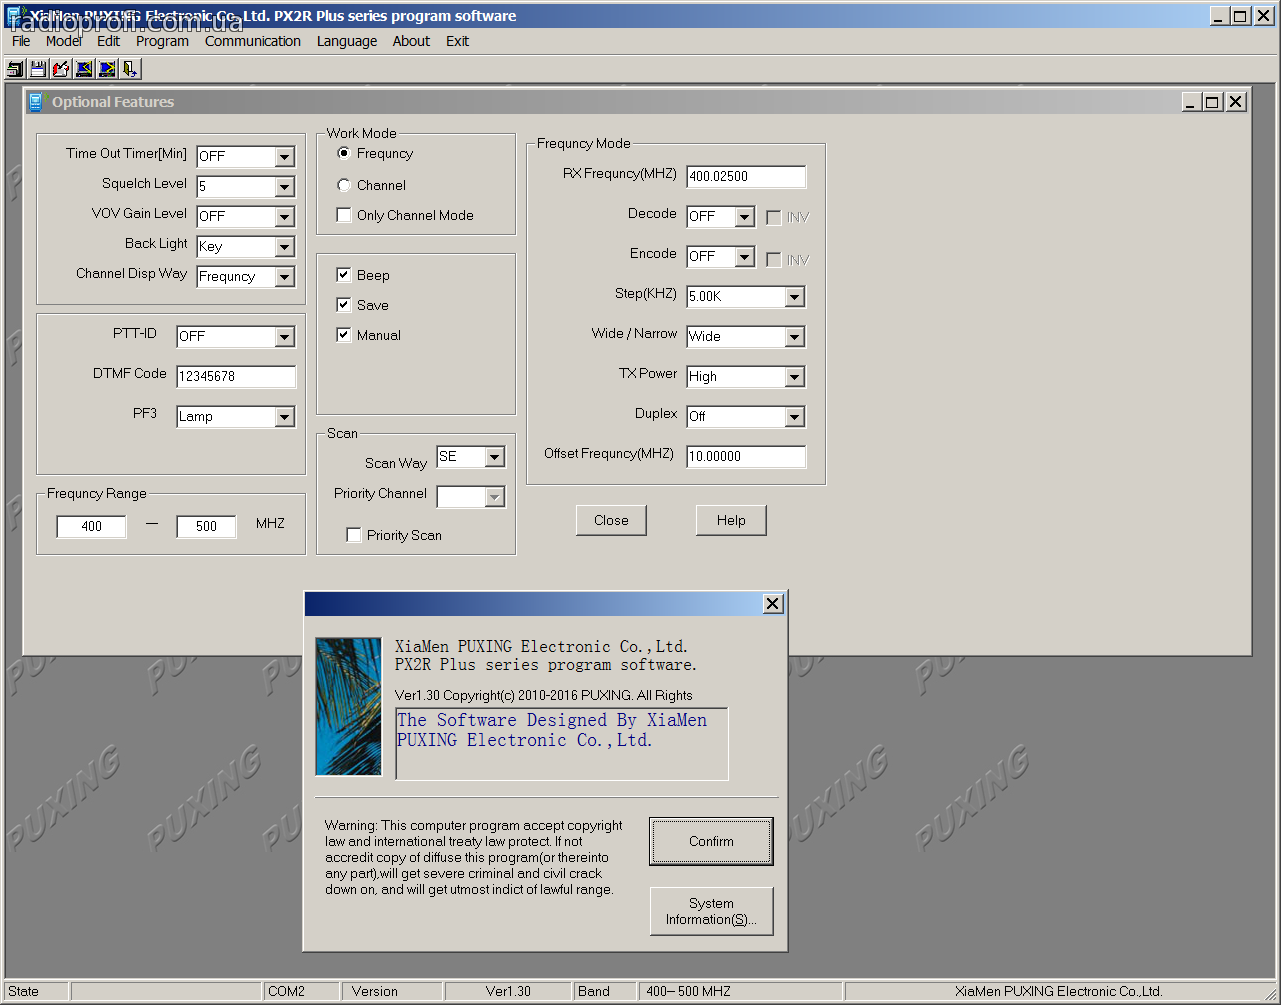Click the palm tree image in About dialog
The image size is (1281, 1005).
pos(348,707)
